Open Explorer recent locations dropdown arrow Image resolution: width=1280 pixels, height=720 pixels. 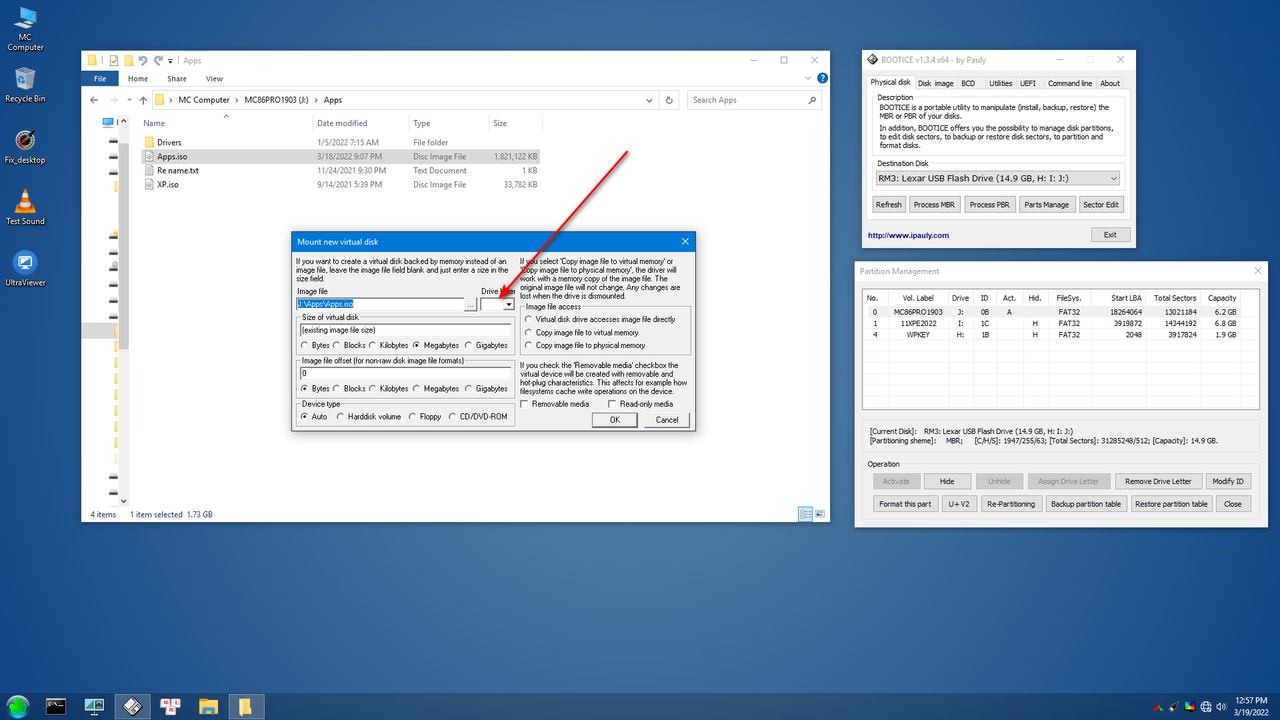click(x=128, y=100)
